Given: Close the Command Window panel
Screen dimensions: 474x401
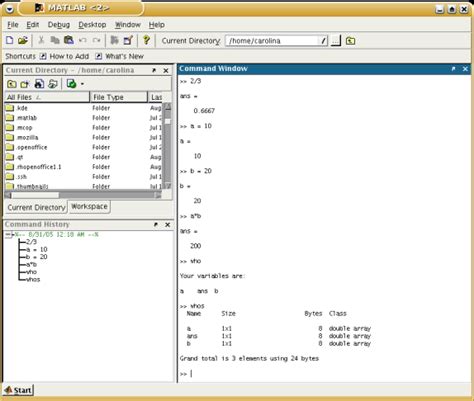Looking at the screenshot, I should pos(465,69).
